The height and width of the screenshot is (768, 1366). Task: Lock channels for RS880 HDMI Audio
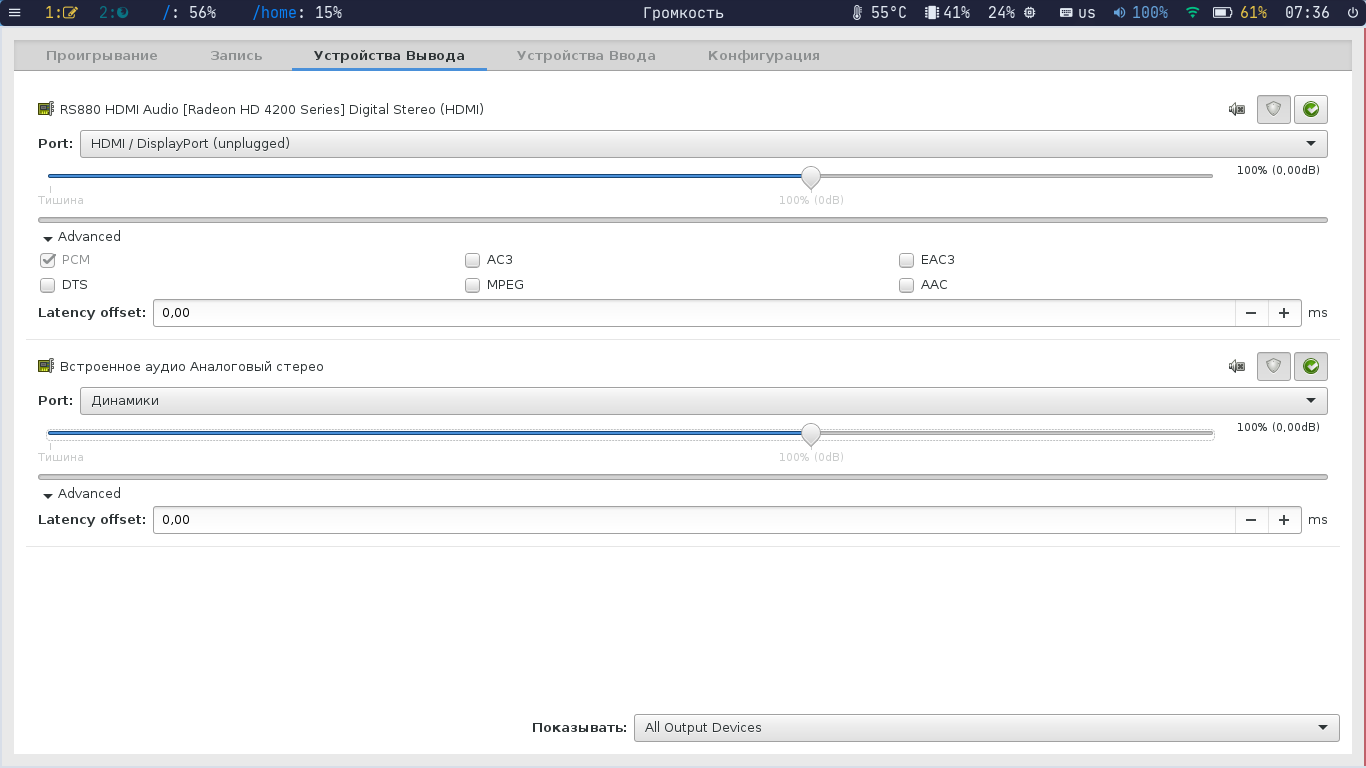[1273, 109]
